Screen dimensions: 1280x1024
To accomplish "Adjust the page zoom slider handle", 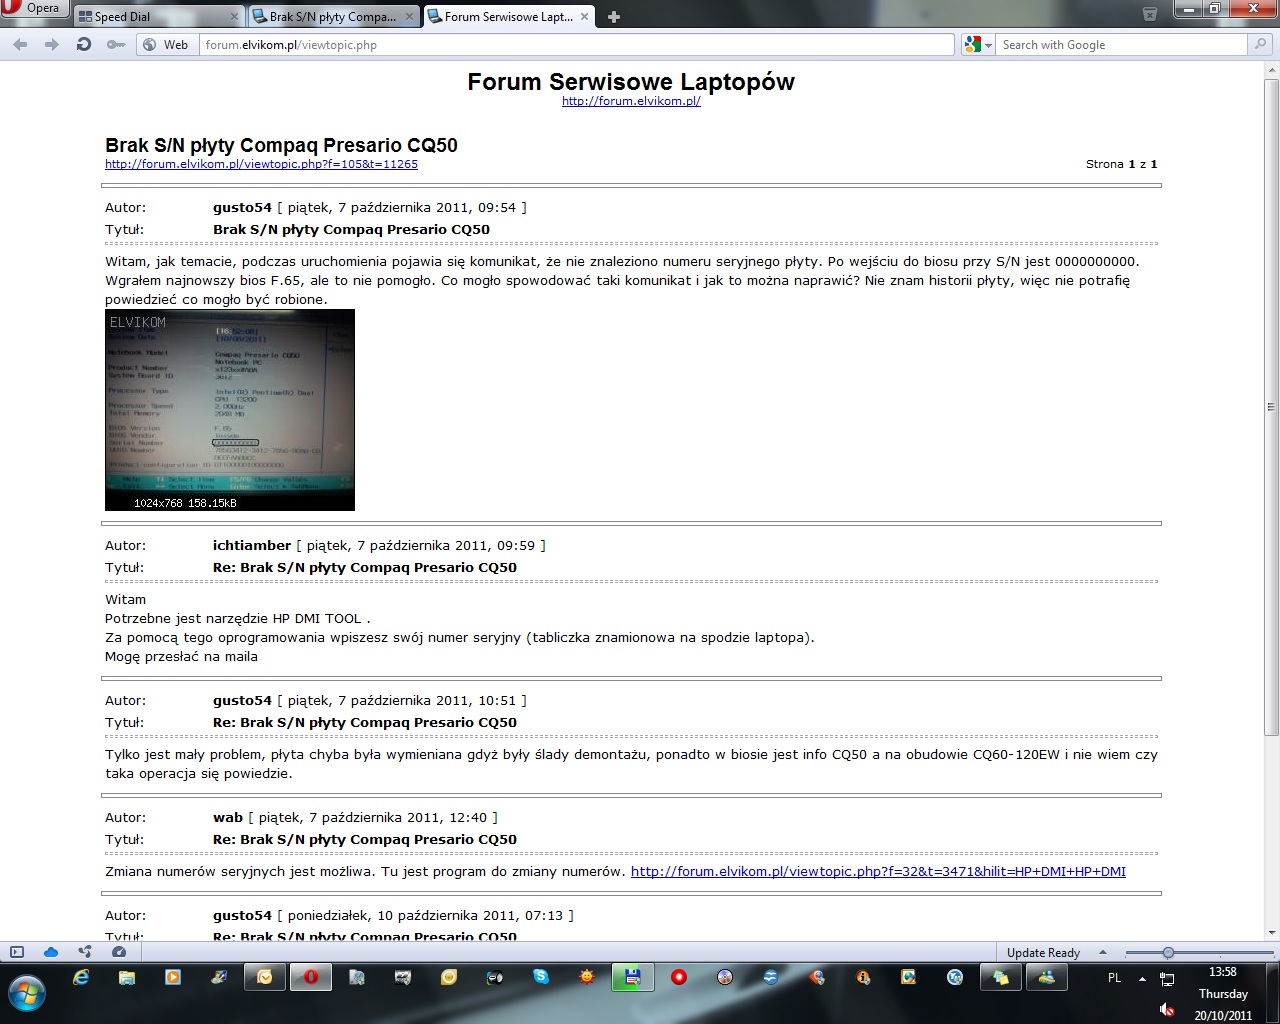I will [x=1168, y=952].
